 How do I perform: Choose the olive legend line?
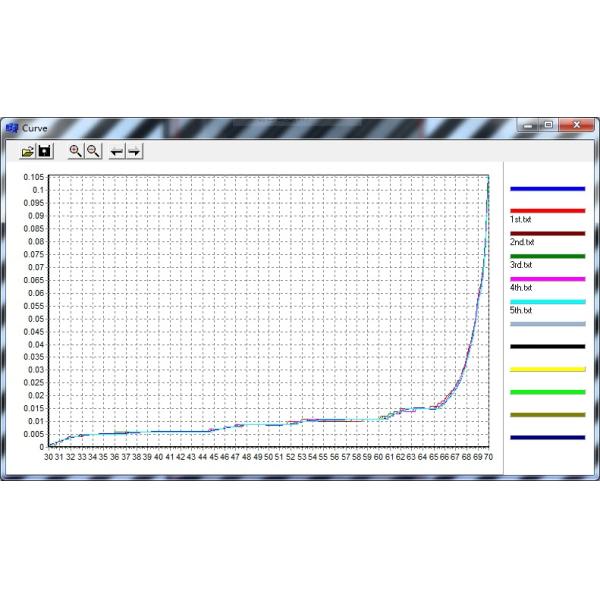[547, 414]
